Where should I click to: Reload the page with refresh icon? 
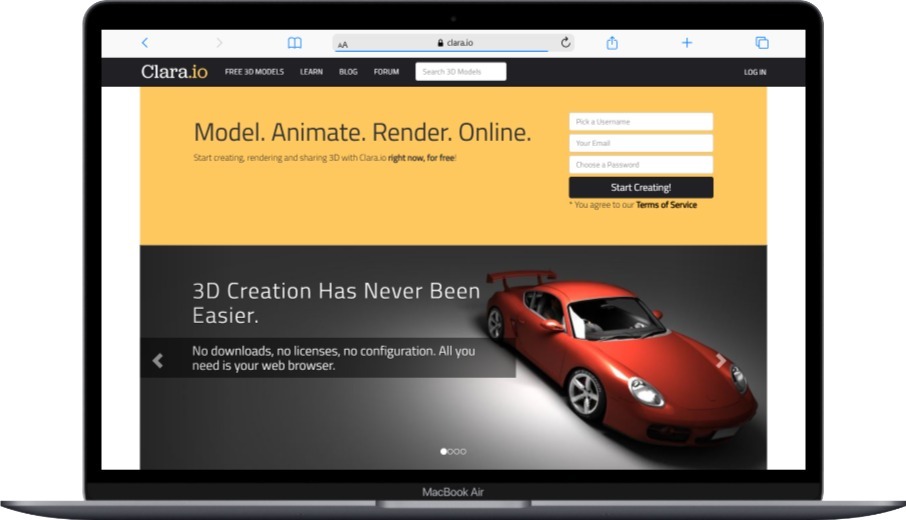[x=566, y=42]
